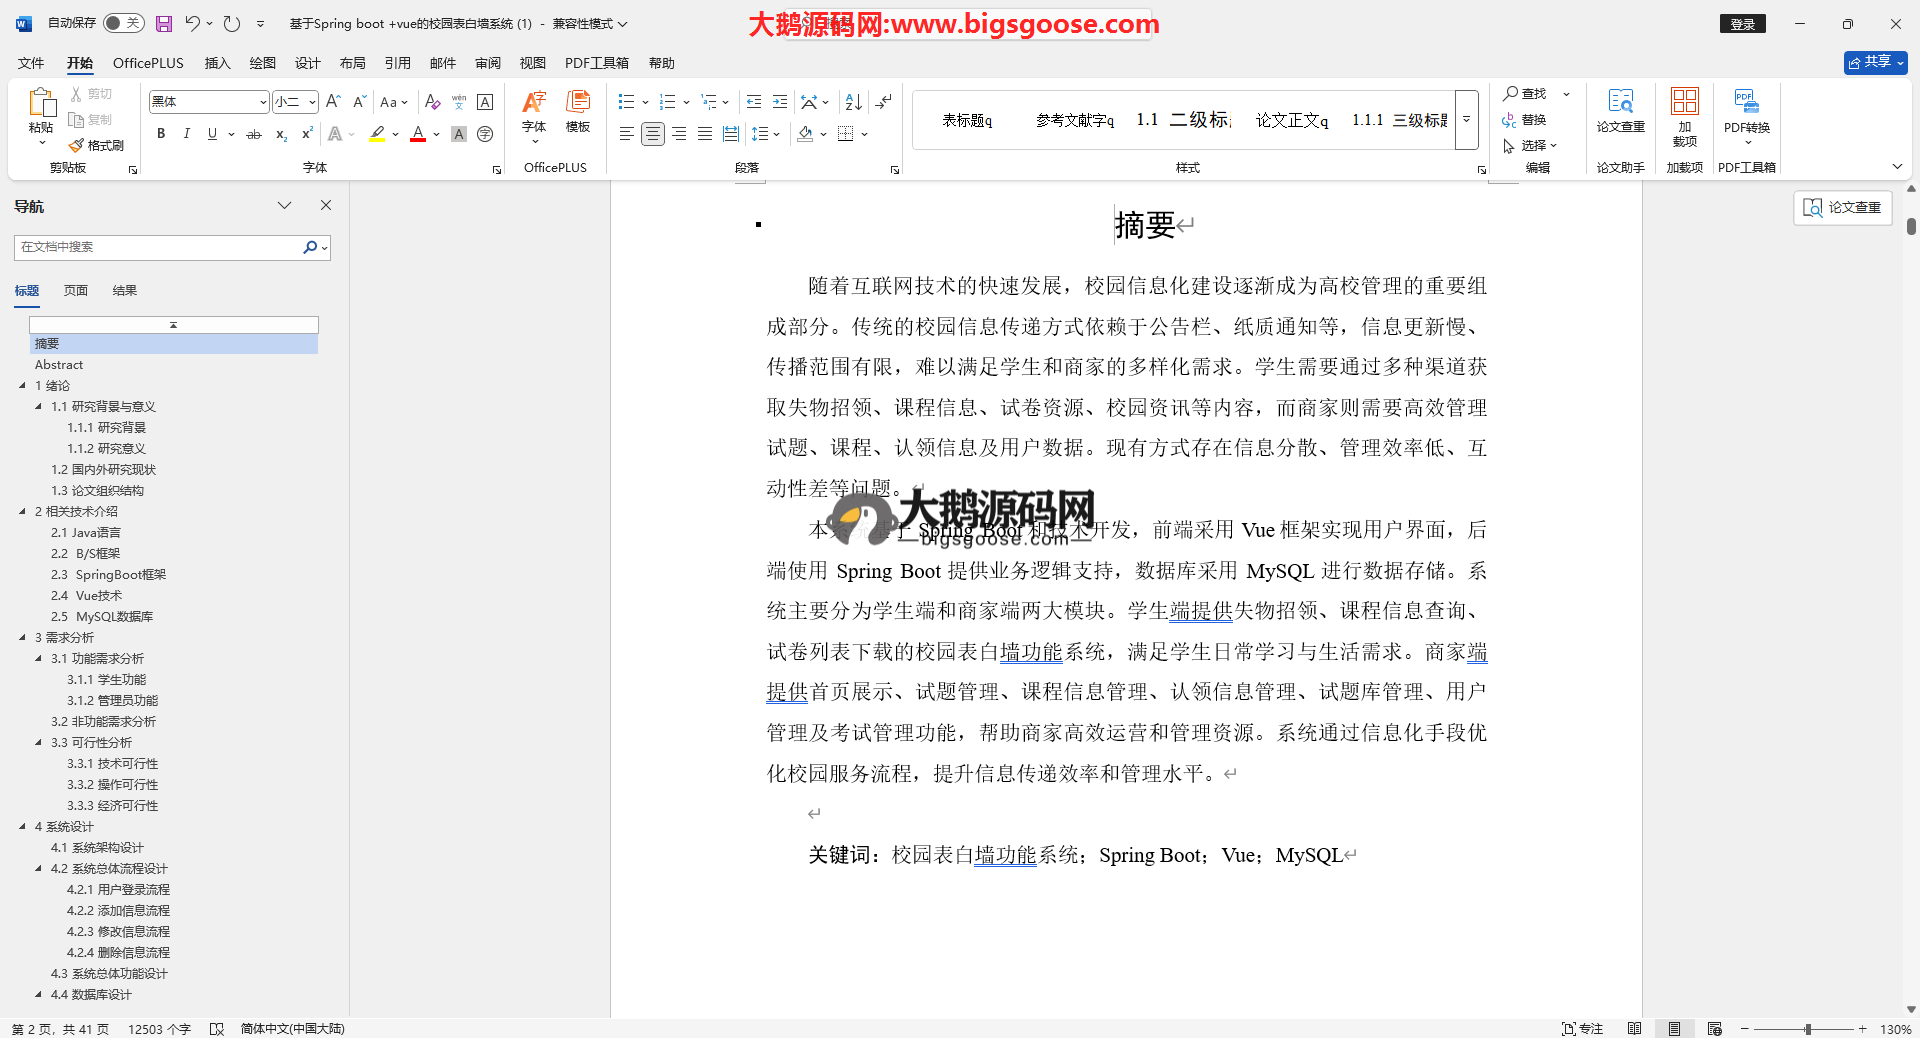This screenshot has height=1038, width=1920.
Task: Open the 引用 ribbon tab
Action: pos(397,63)
